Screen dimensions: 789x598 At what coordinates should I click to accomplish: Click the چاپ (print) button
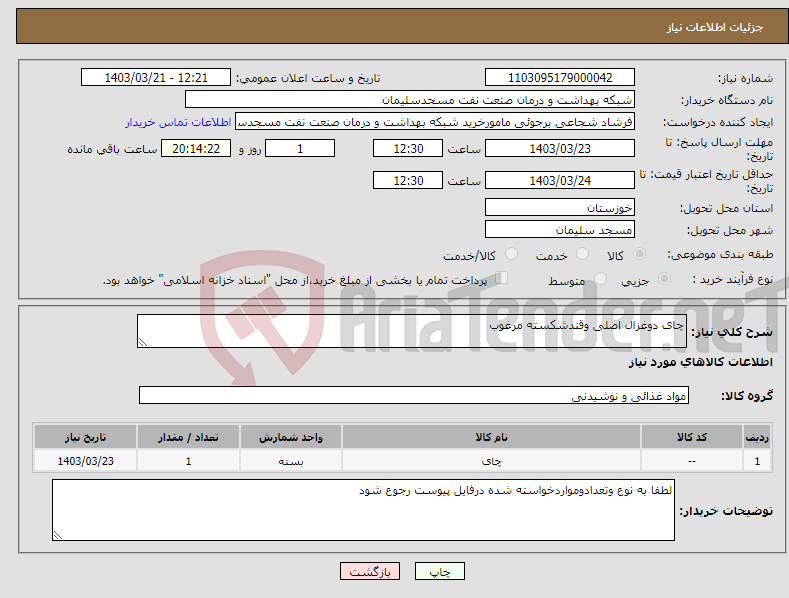pos(439,571)
